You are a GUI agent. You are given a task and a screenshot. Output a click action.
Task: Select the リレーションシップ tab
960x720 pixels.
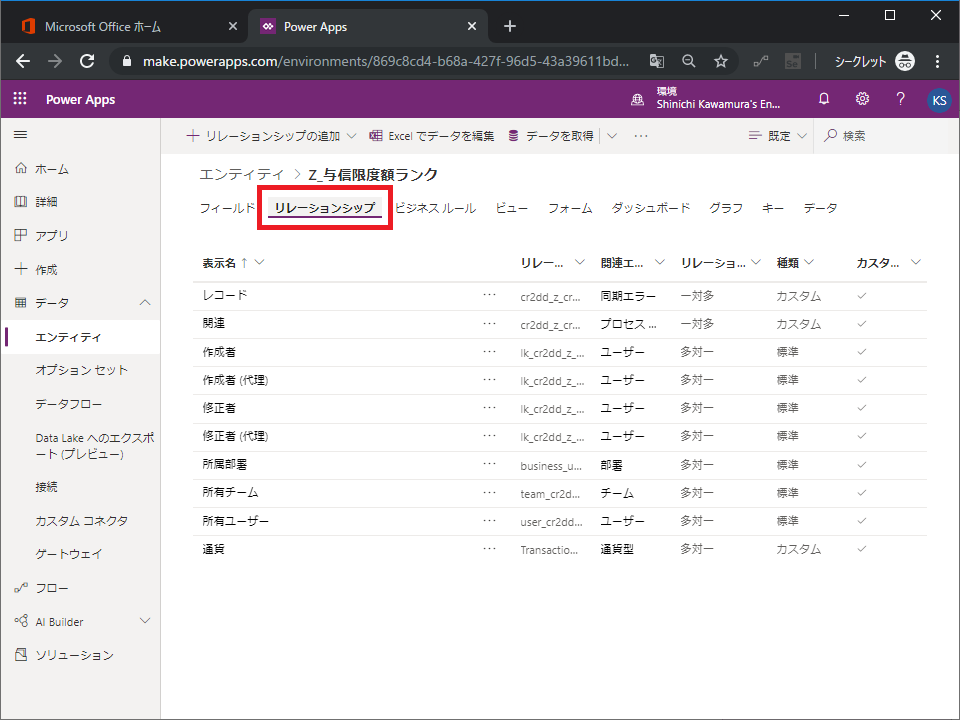point(324,208)
